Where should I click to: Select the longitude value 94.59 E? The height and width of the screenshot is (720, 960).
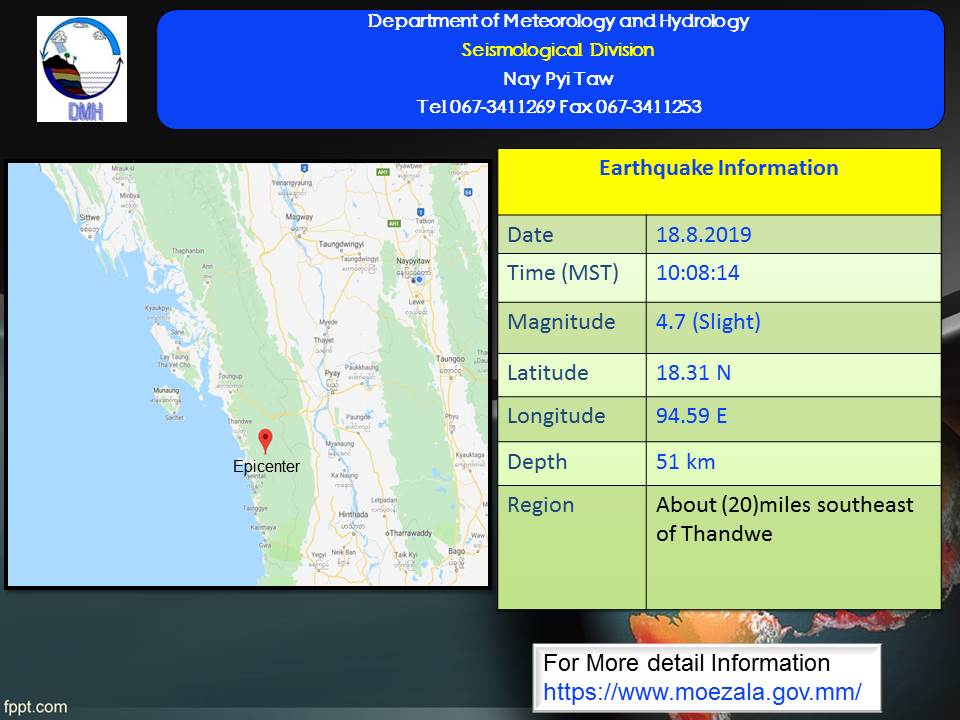pos(692,416)
